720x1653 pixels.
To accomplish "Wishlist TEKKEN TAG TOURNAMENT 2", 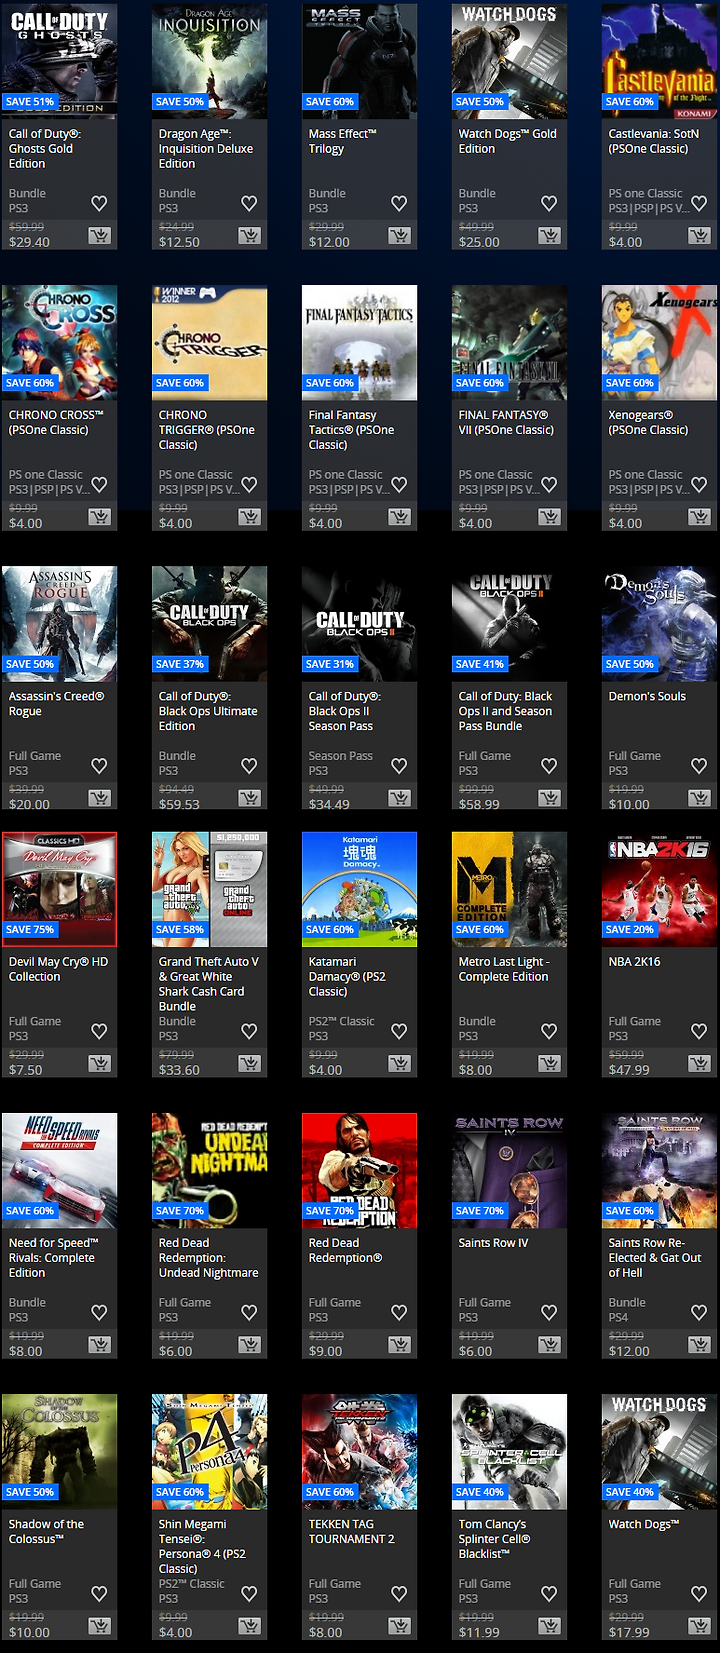I will click(399, 1594).
